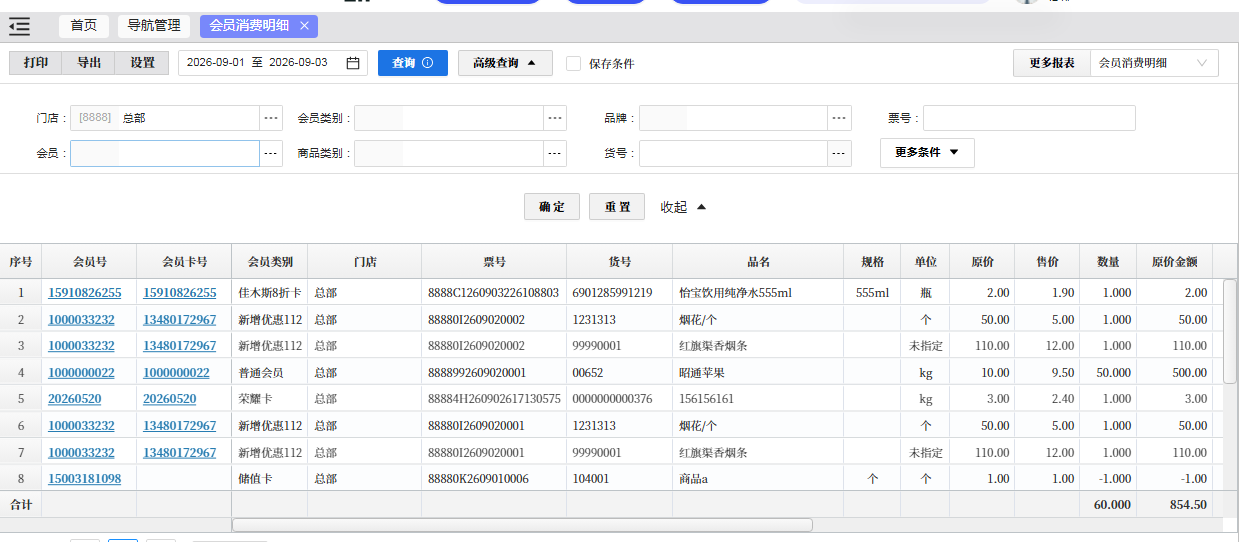Open card number 13480172967 link in row 7
This screenshot has height=542, width=1239.
pyautogui.click(x=179, y=453)
